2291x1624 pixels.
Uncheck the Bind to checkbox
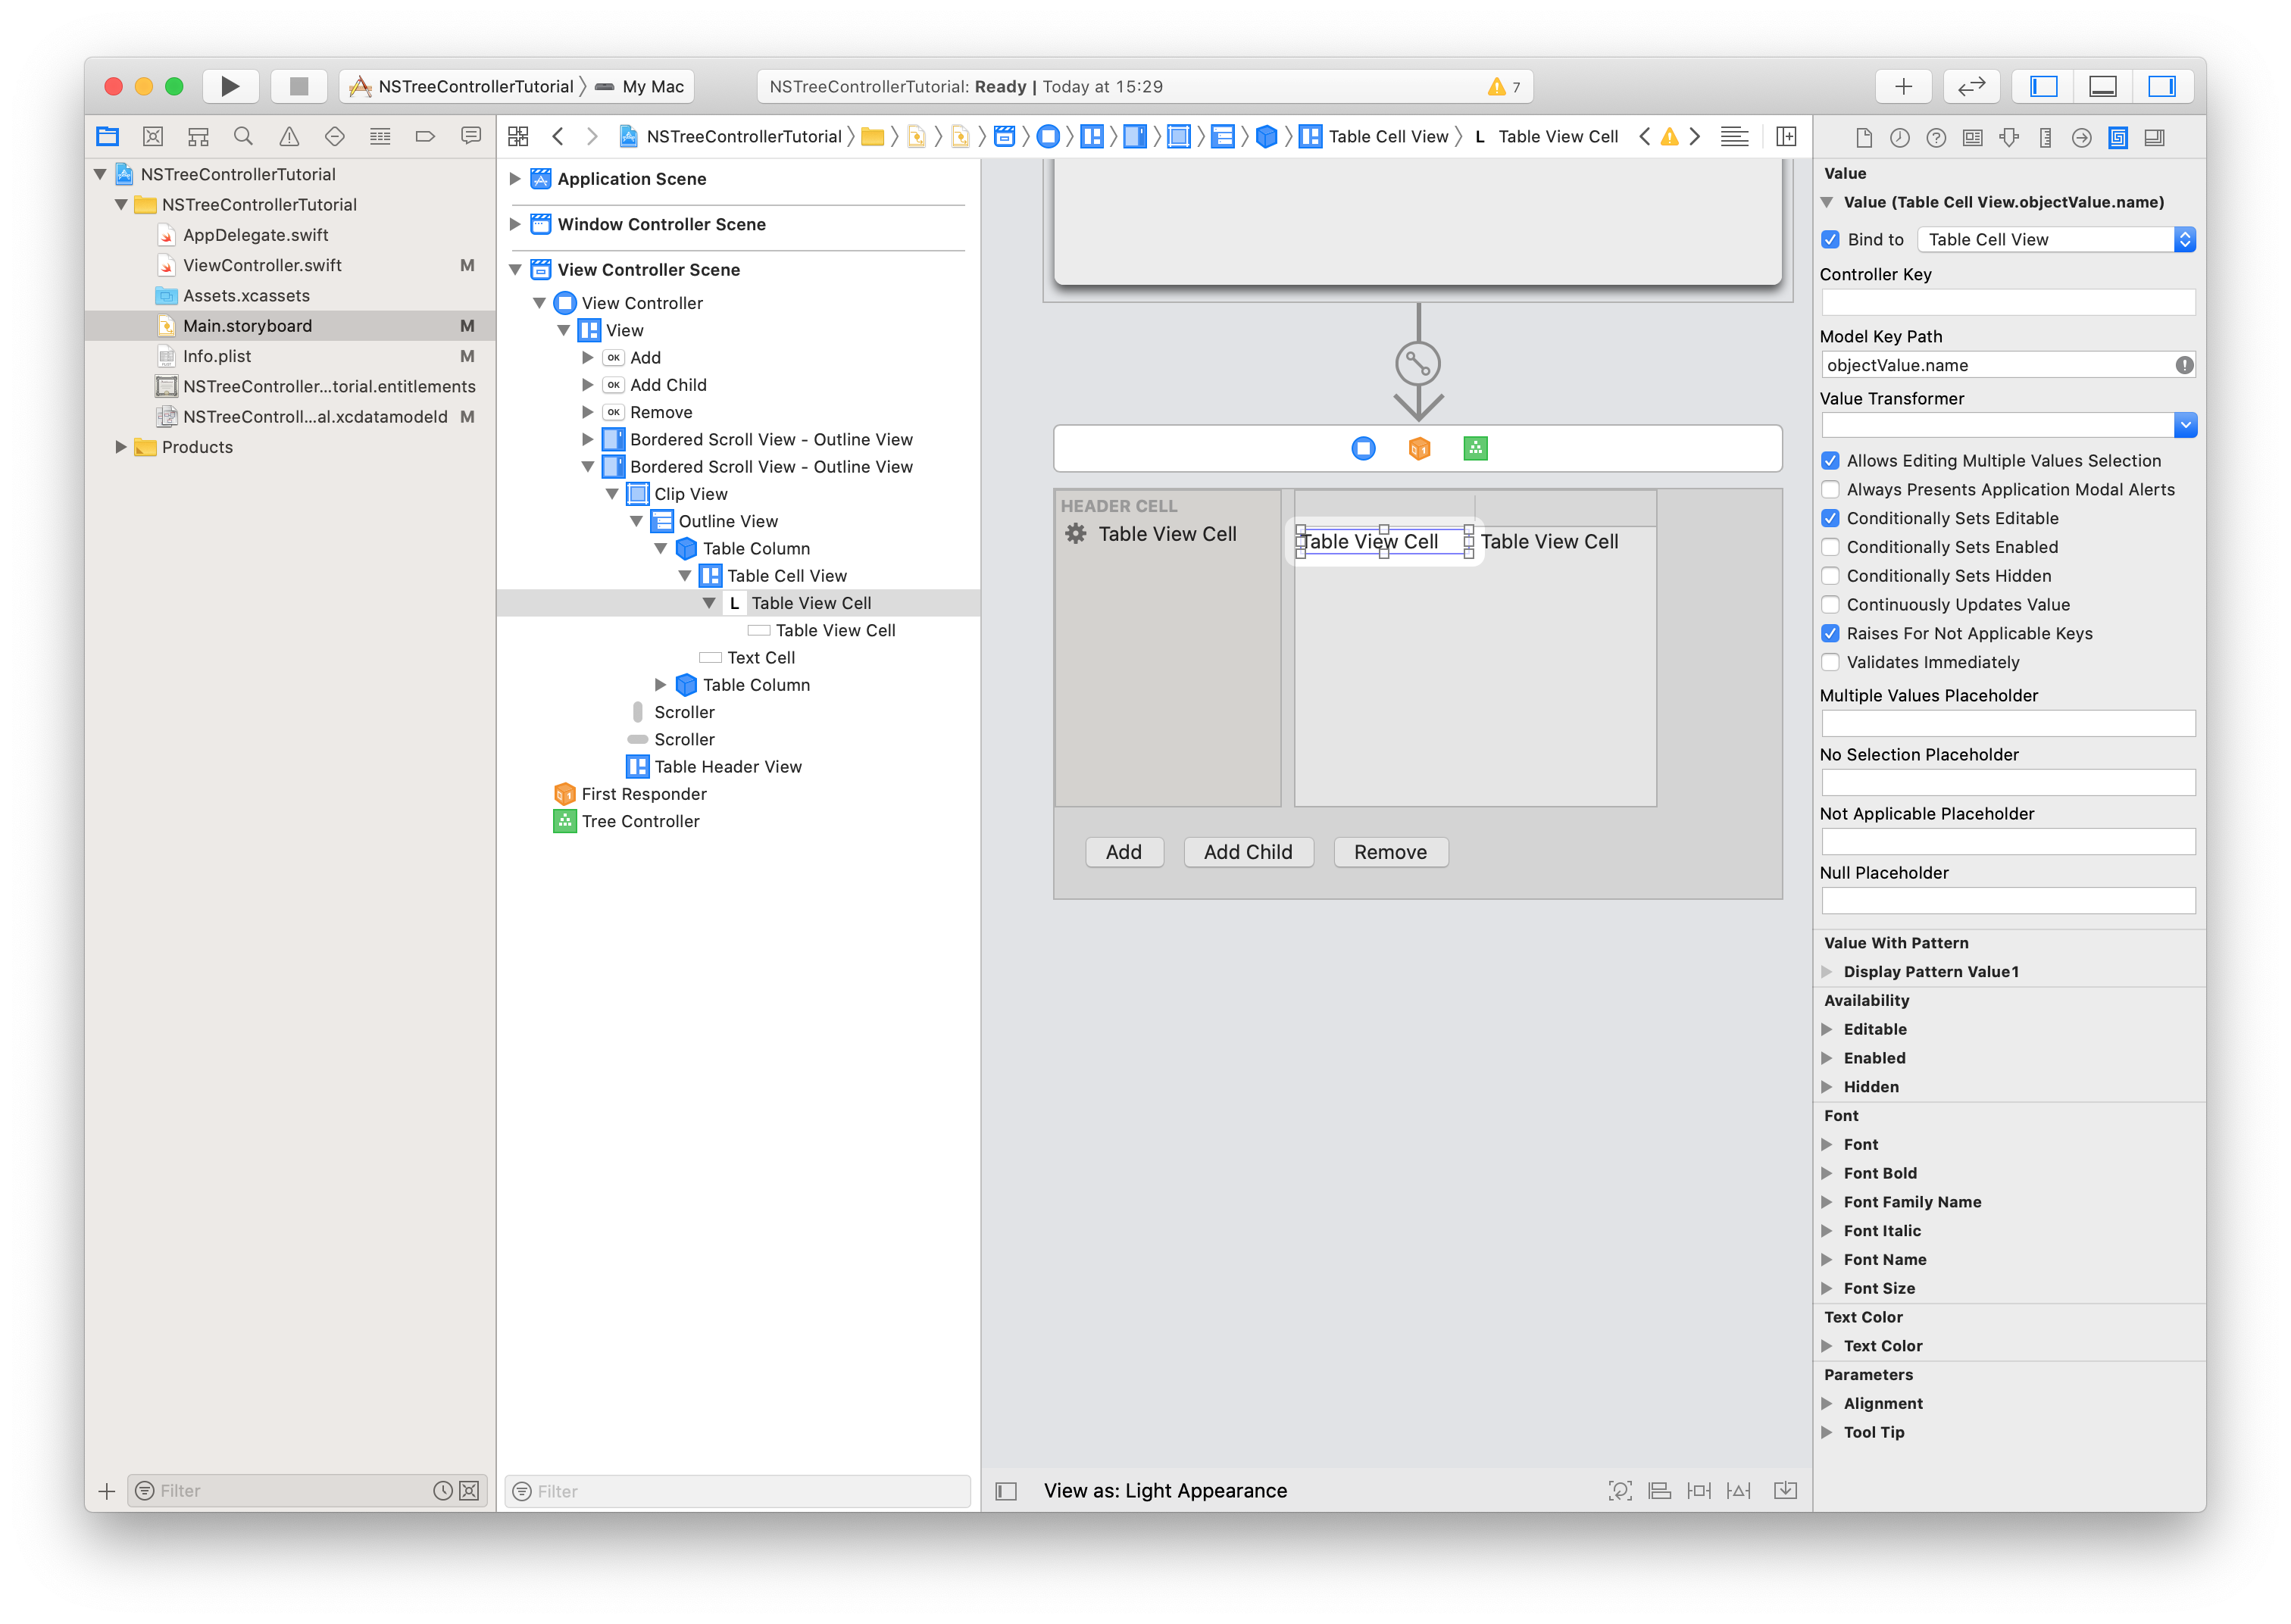click(1830, 239)
